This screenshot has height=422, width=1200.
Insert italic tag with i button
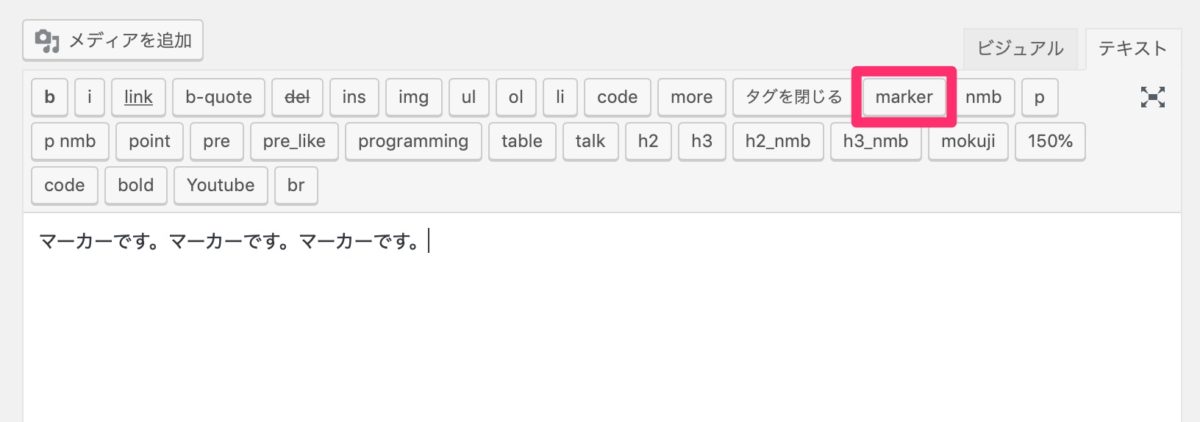(x=90, y=97)
